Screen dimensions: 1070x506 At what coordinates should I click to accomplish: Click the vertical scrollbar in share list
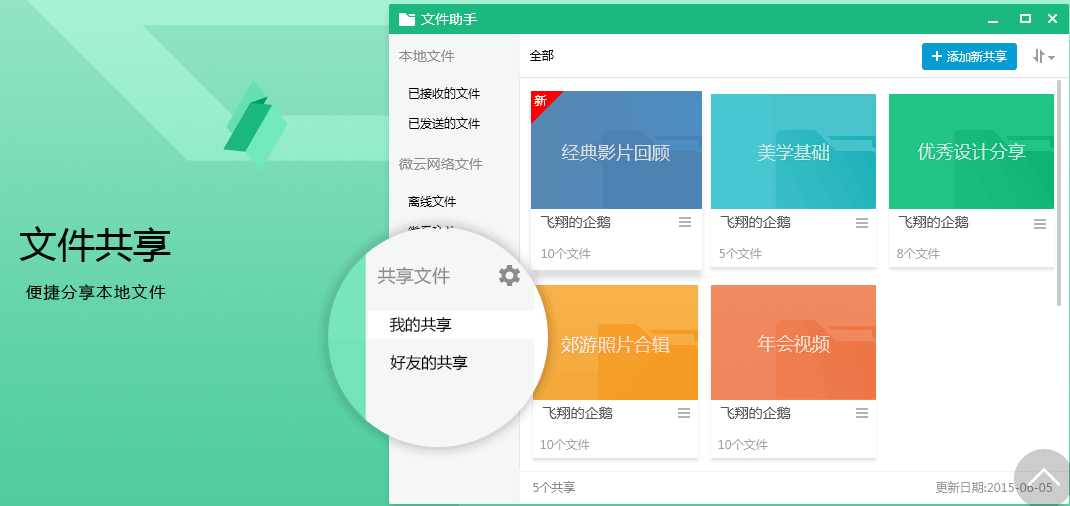point(1059,192)
